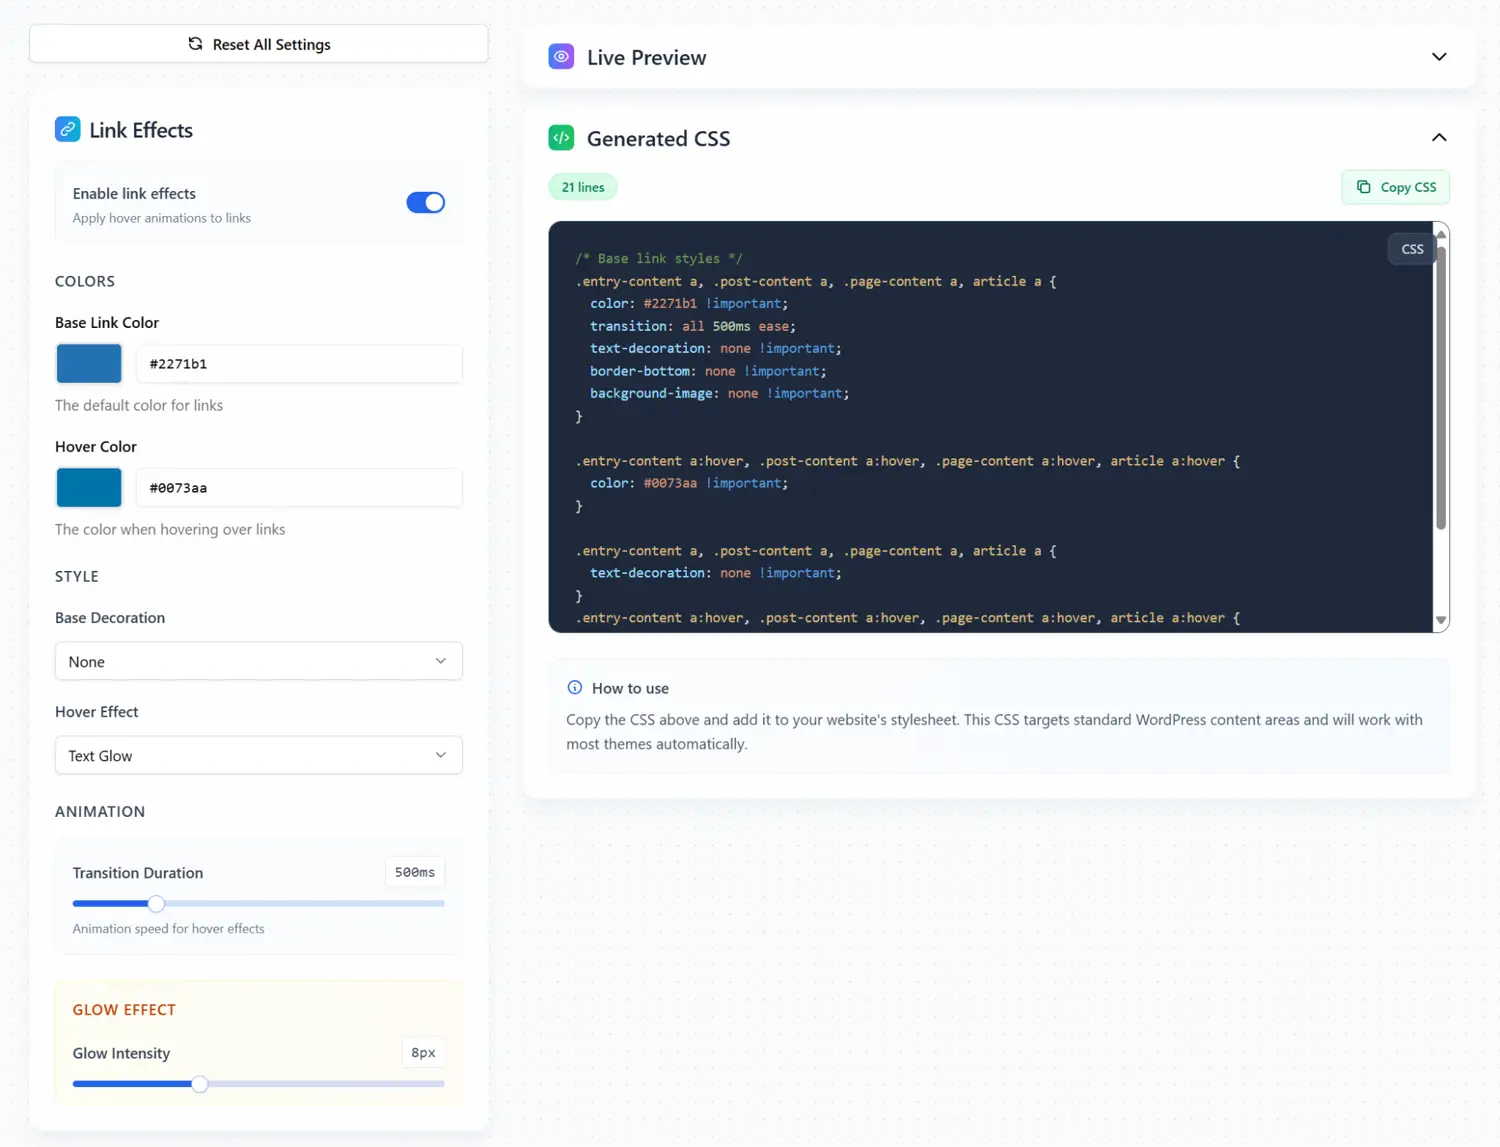The height and width of the screenshot is (1147, 1500).
Task: Click the STYLE section label
Action: [77, 577]
